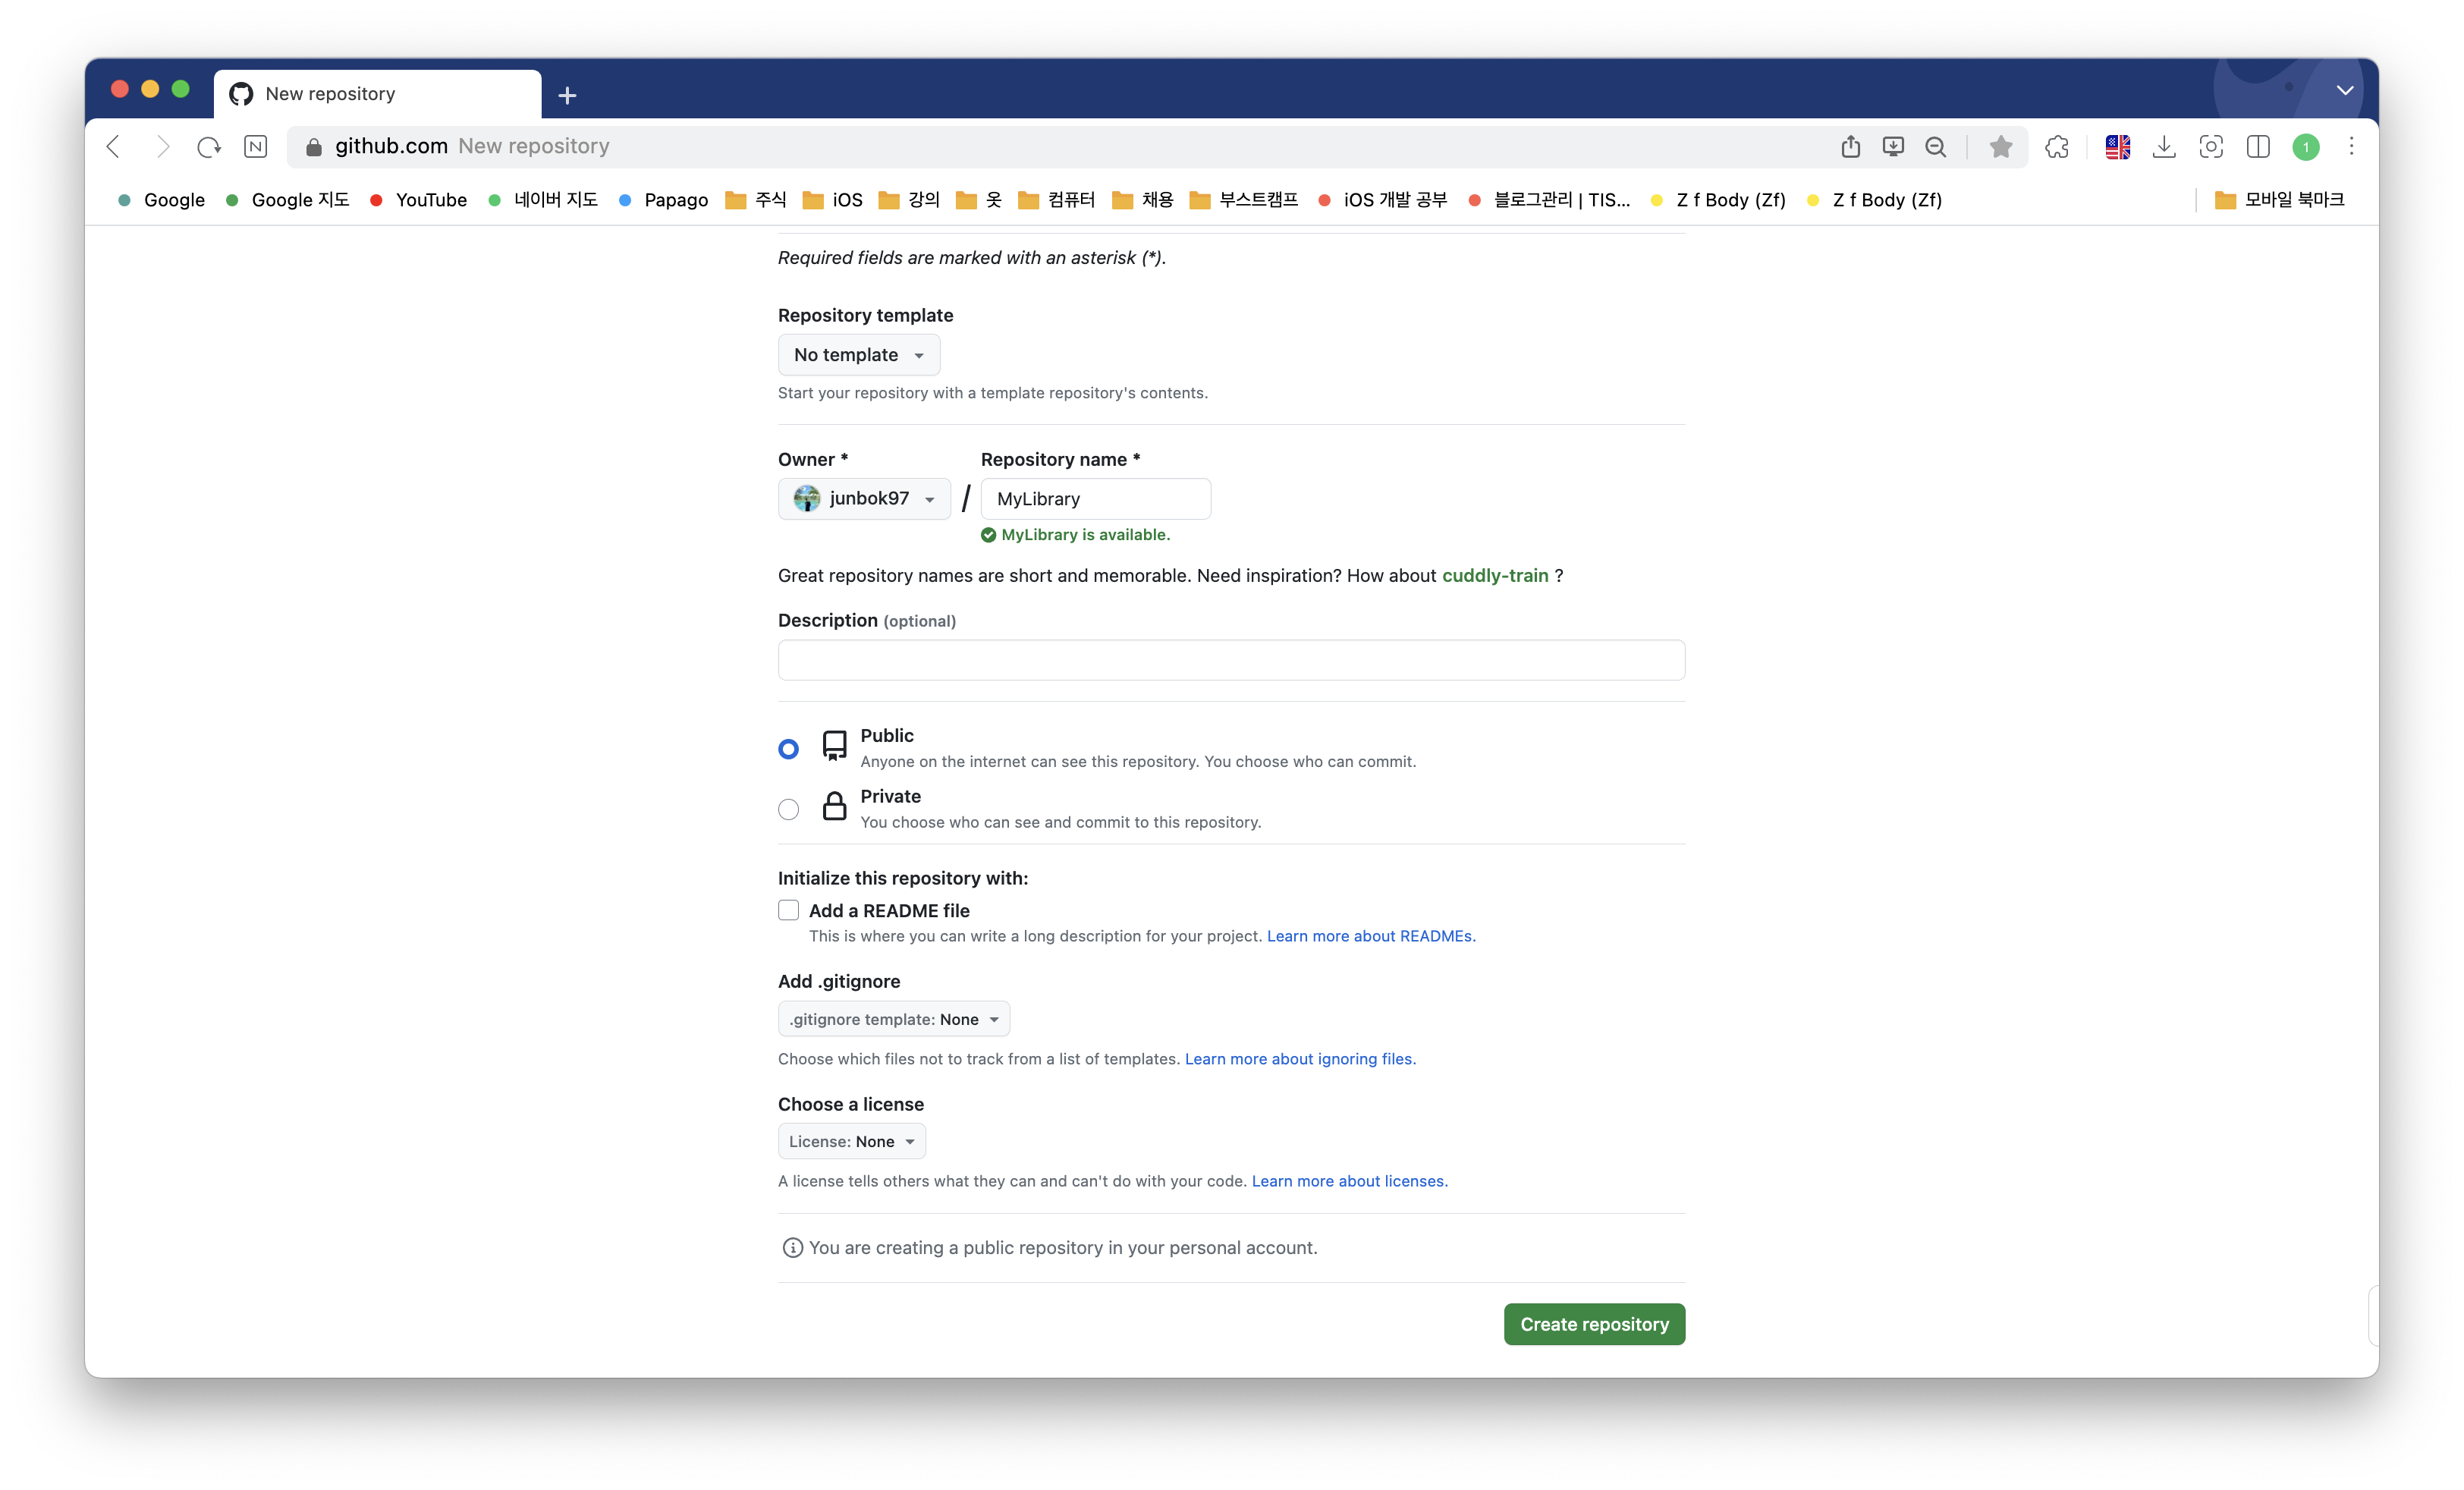Click the cuddly-train name suggestion
Viewport: 2464px width, 1490px height.
1494,575
